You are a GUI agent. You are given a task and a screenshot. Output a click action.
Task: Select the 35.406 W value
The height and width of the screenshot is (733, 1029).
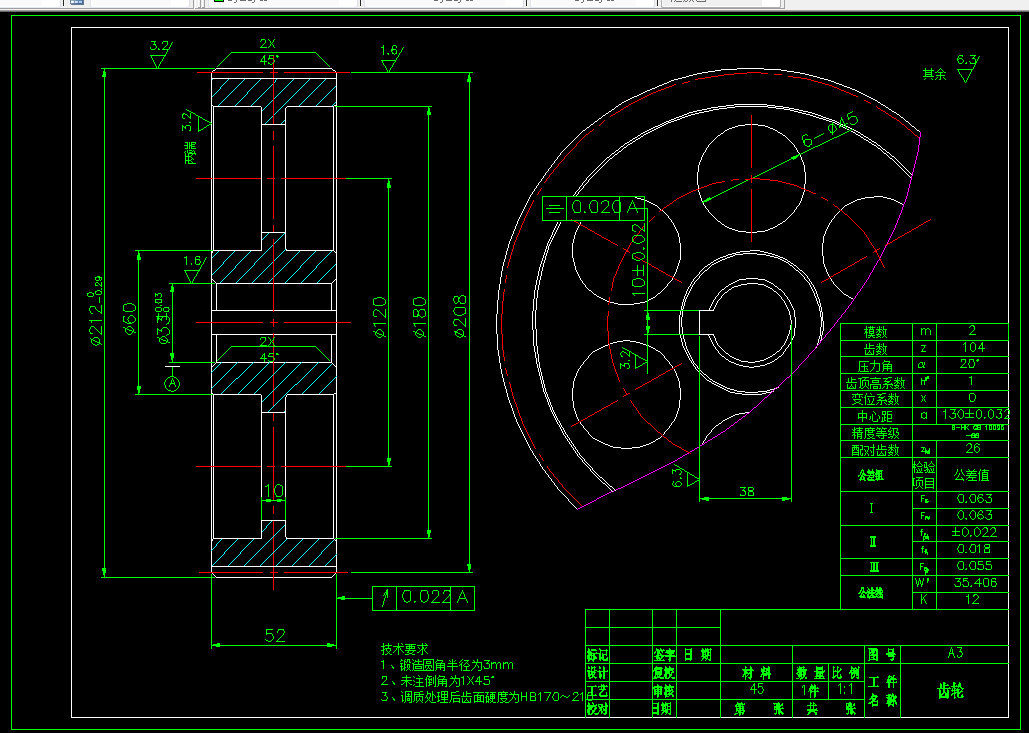pos(975,583)
